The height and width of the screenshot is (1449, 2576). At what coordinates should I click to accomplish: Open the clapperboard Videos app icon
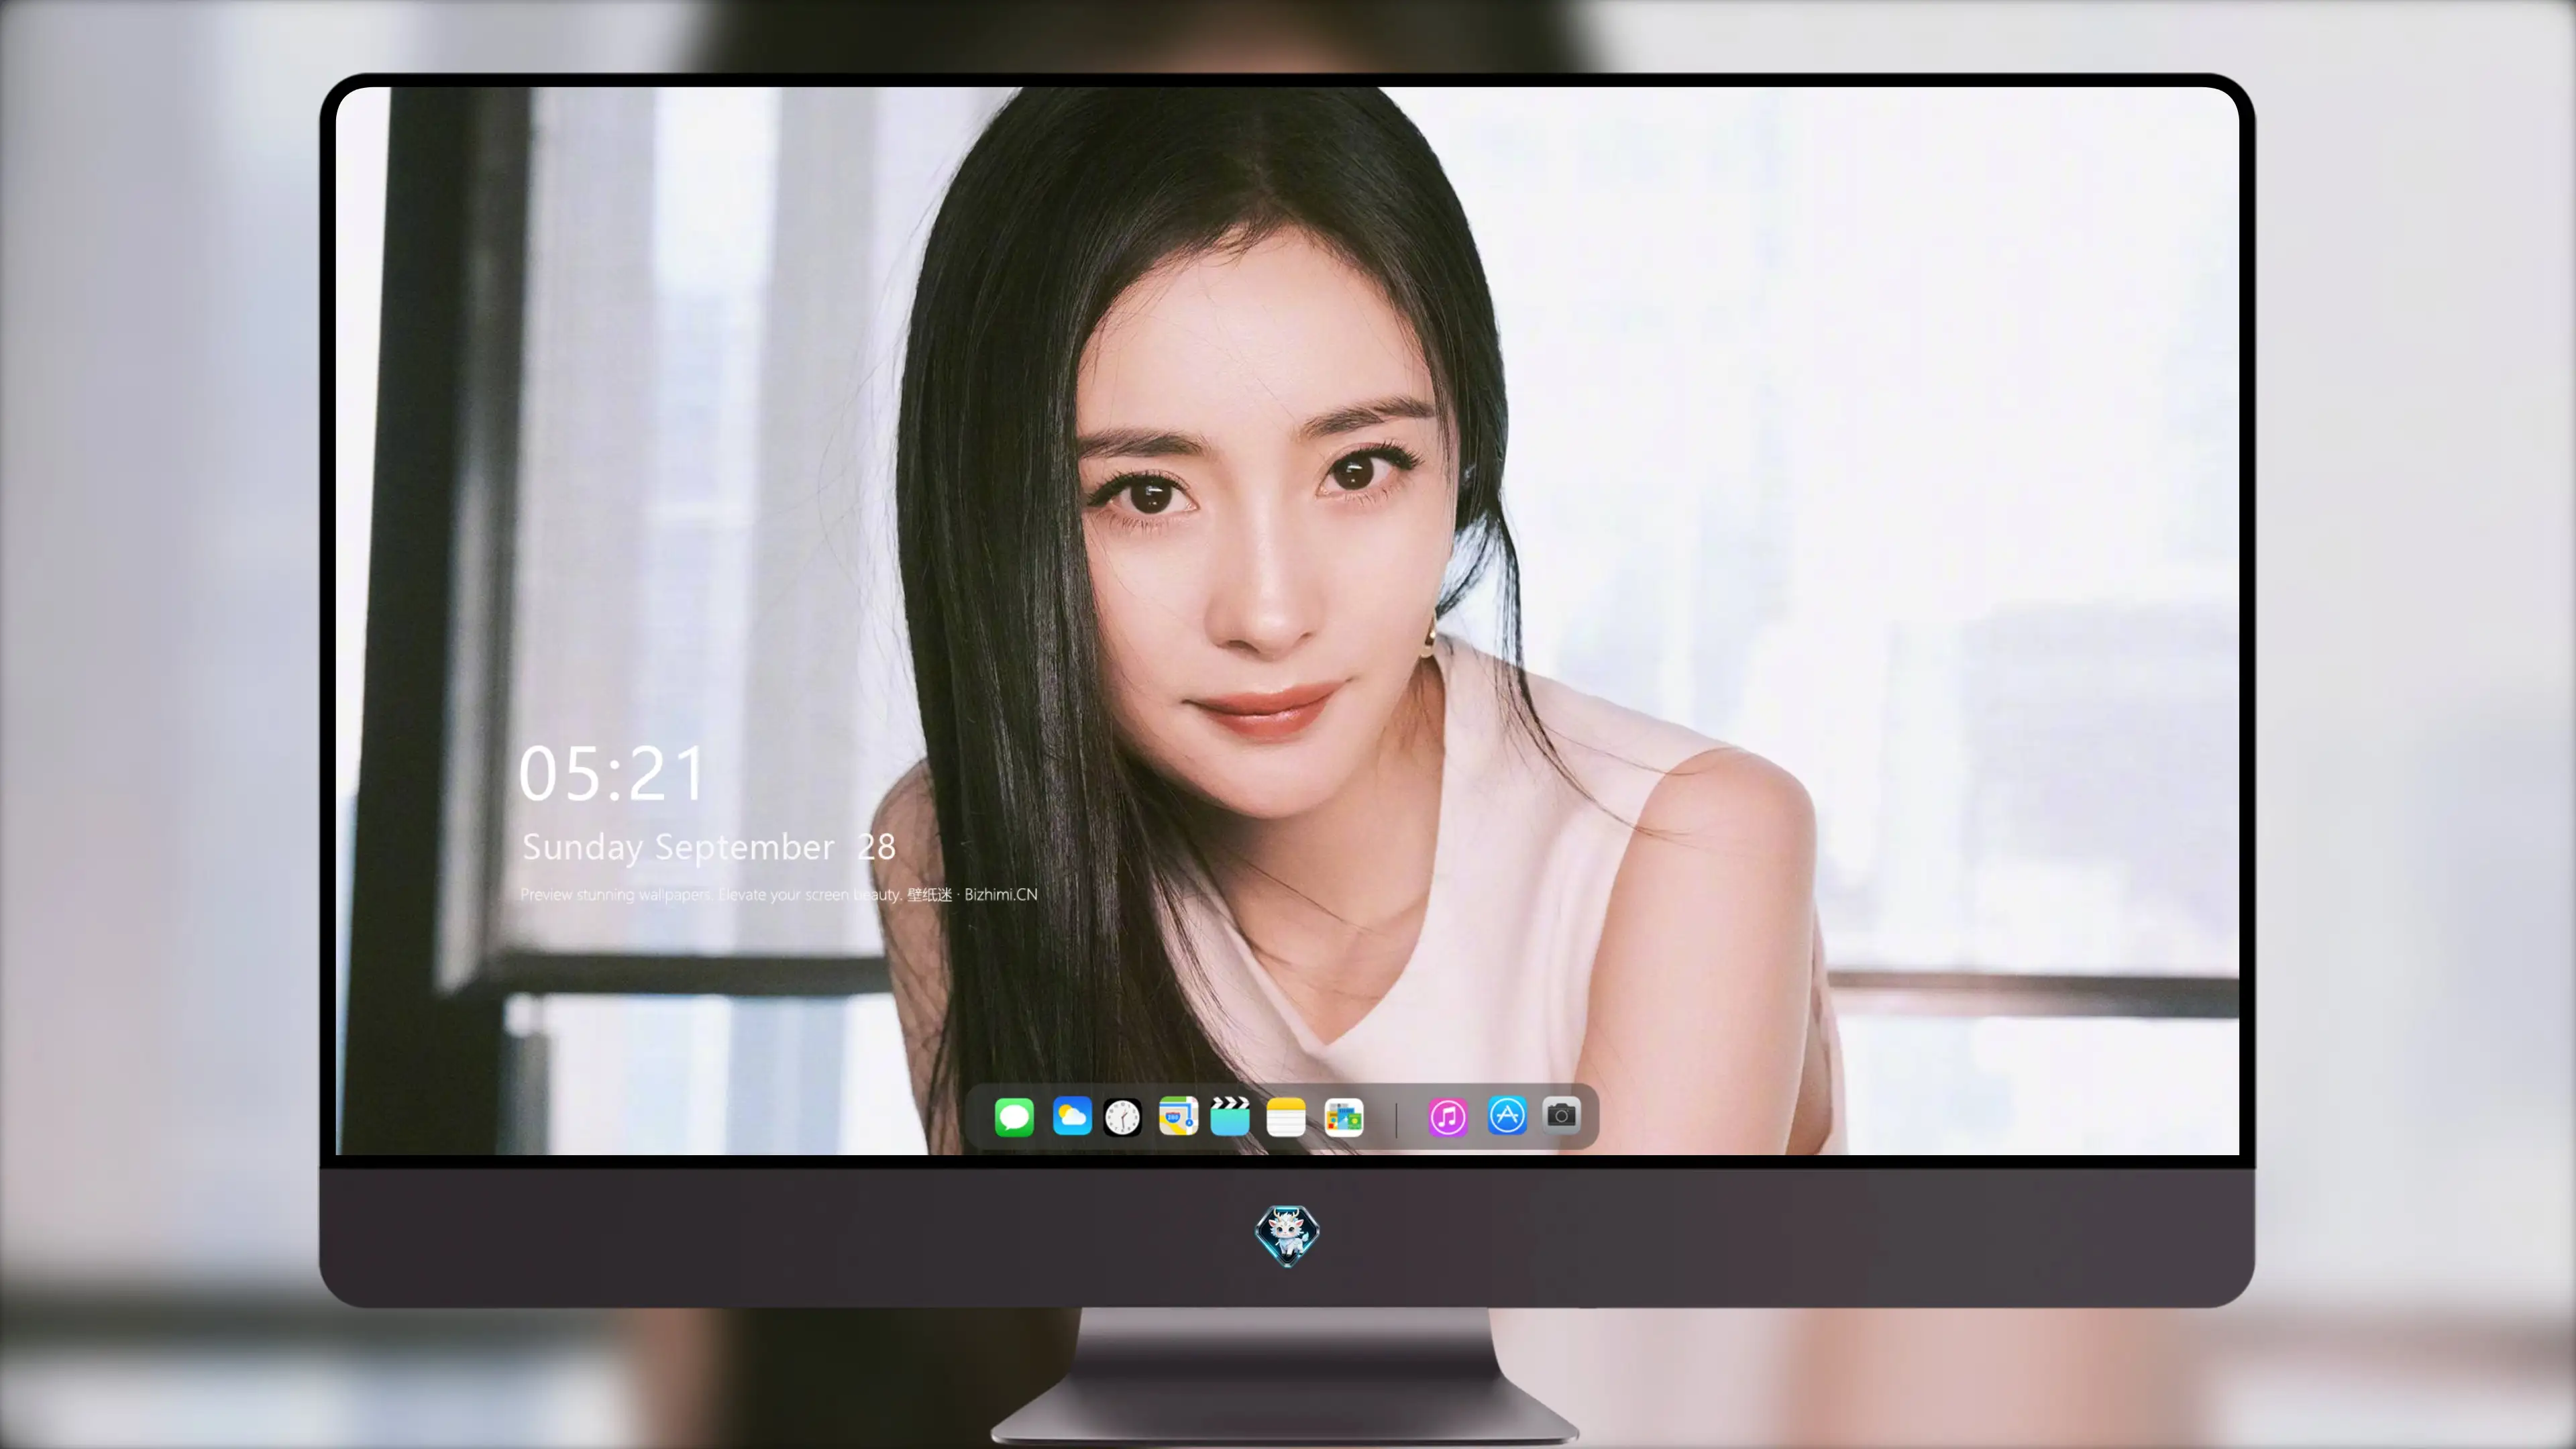click(1230, 1116)
